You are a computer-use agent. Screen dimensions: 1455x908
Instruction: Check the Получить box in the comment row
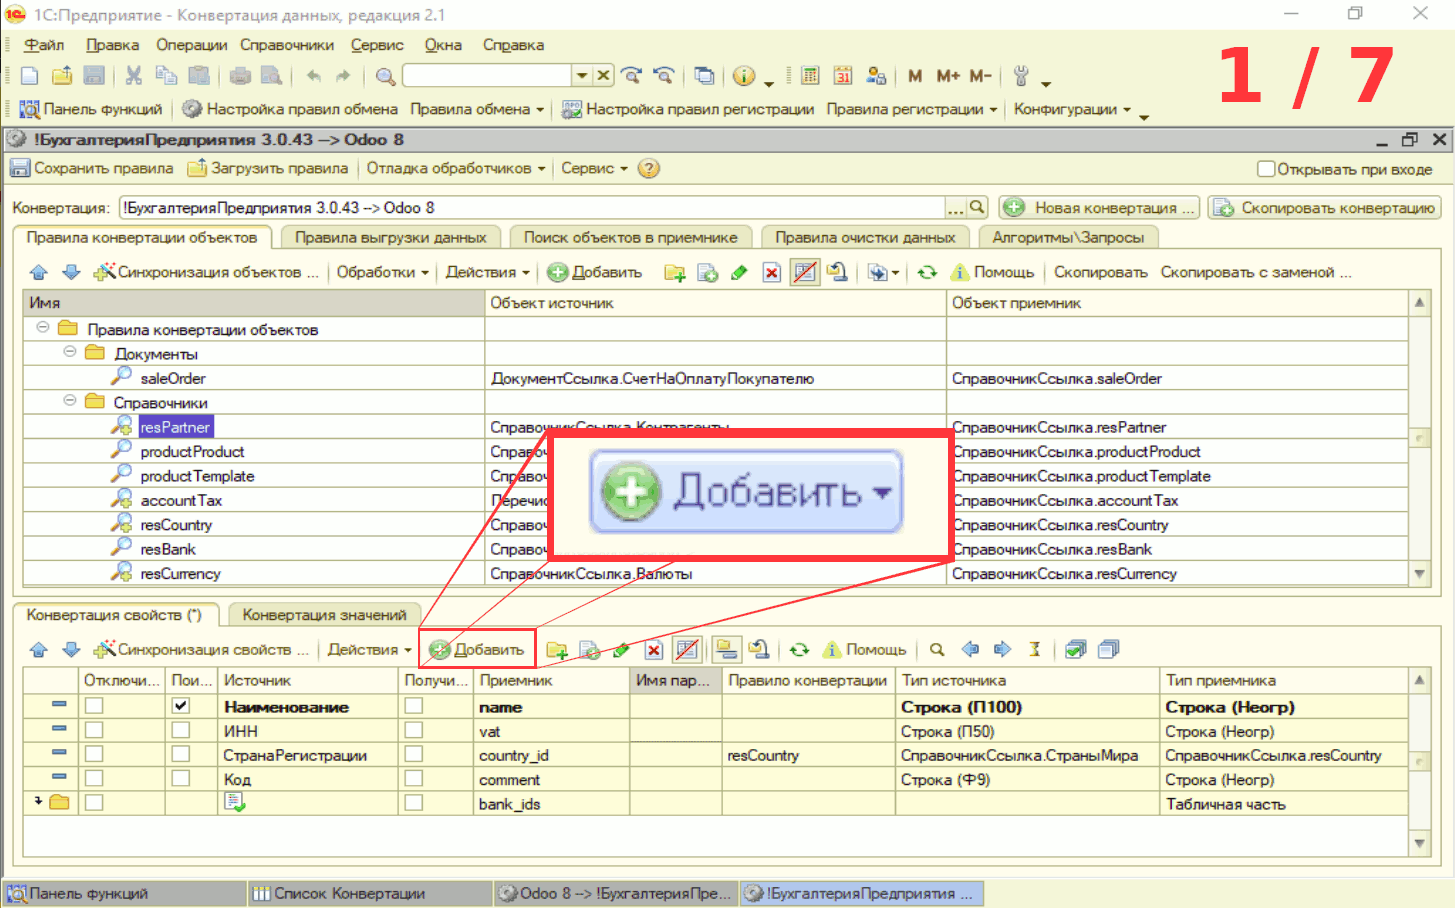click(413, 778)
